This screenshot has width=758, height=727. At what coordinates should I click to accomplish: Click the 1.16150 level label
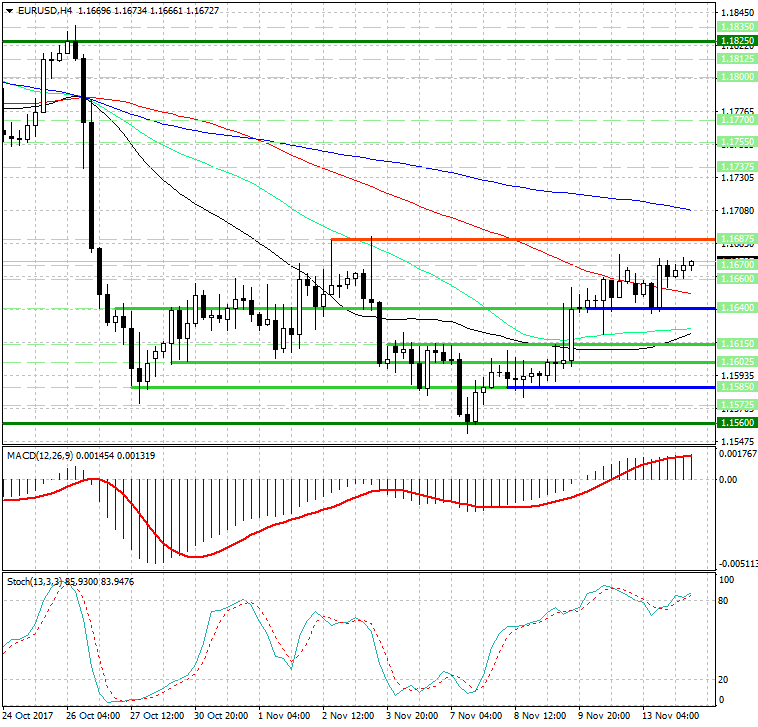pos(736,344)
